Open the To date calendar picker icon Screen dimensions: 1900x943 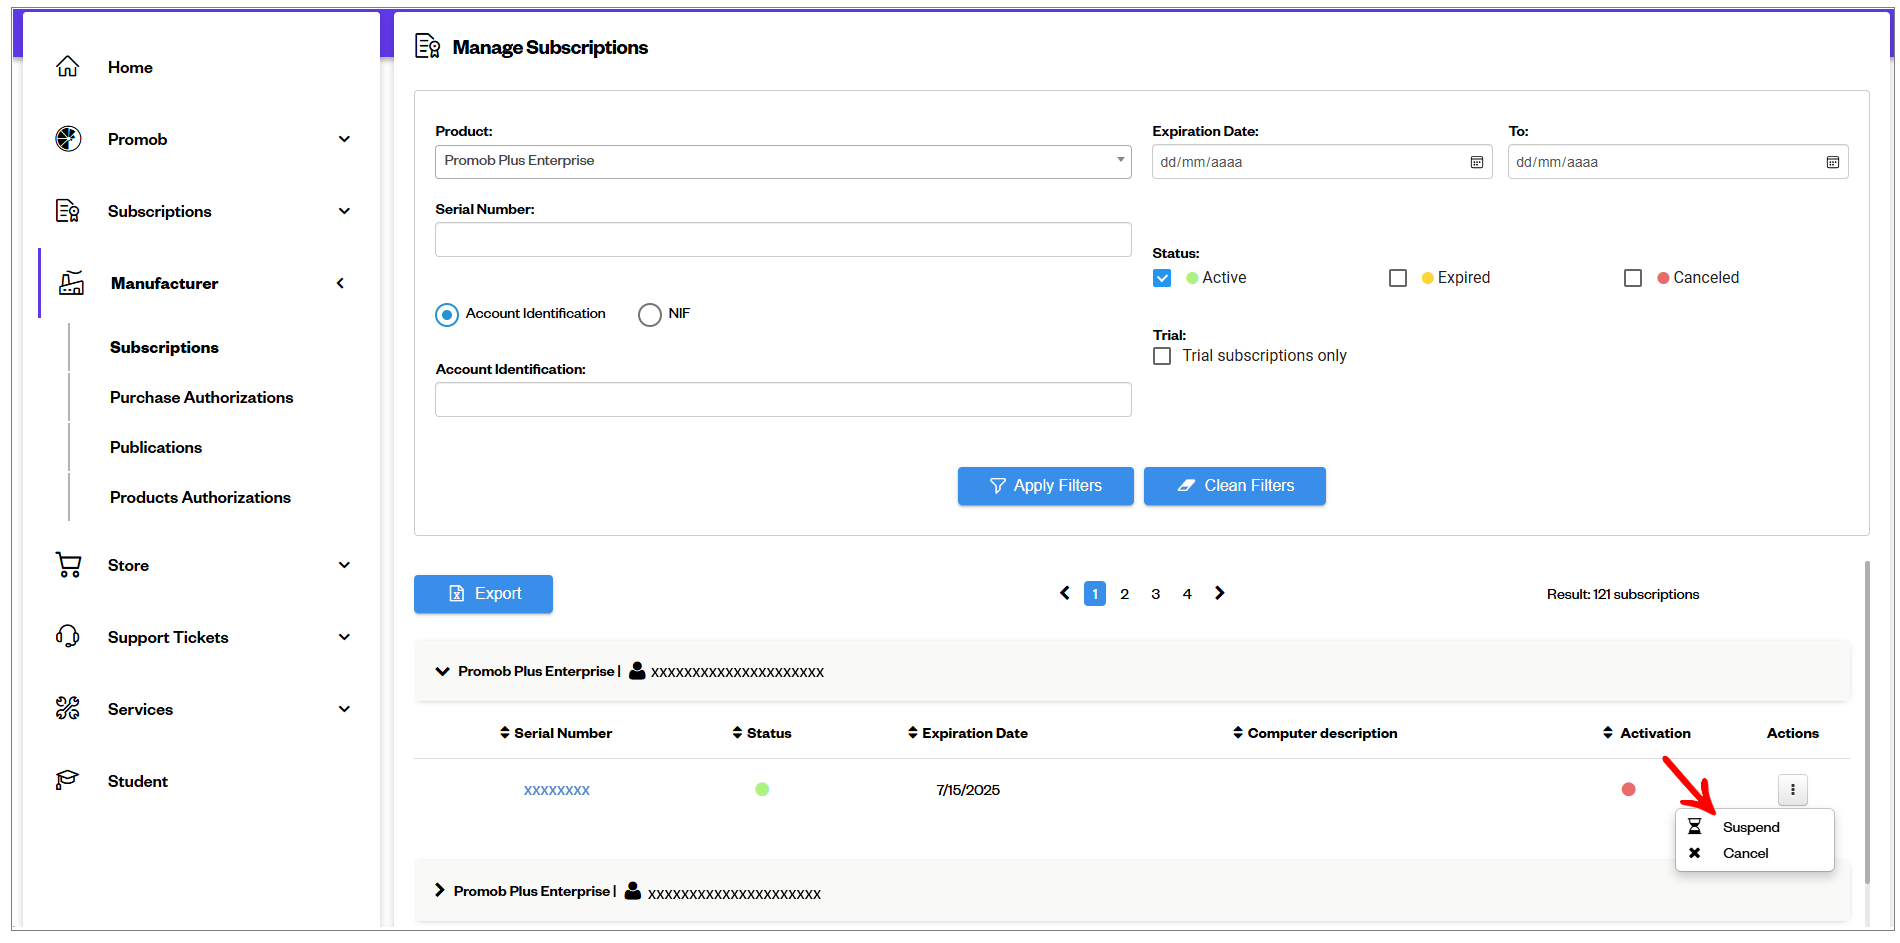point(1832,162)
